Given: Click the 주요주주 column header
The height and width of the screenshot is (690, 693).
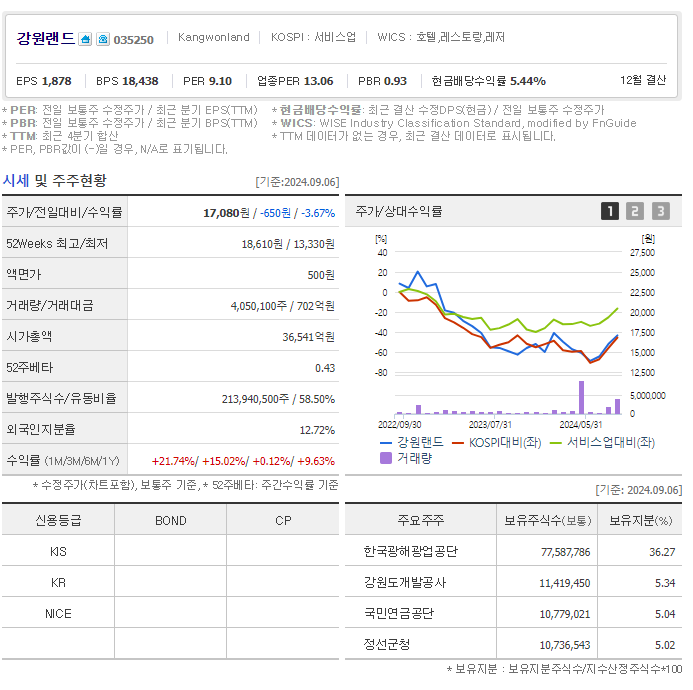Looking at the screenshot, I should coord(421,520).
